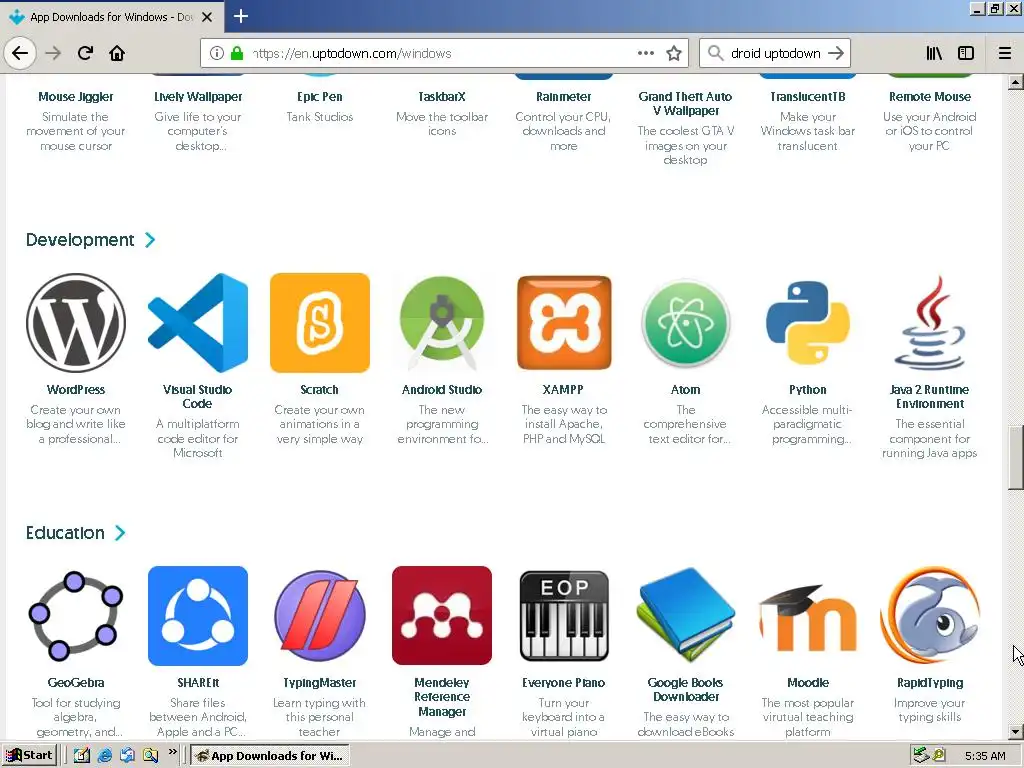
Task: Open the Library icon in the toolbar
Action: (934, 54)
